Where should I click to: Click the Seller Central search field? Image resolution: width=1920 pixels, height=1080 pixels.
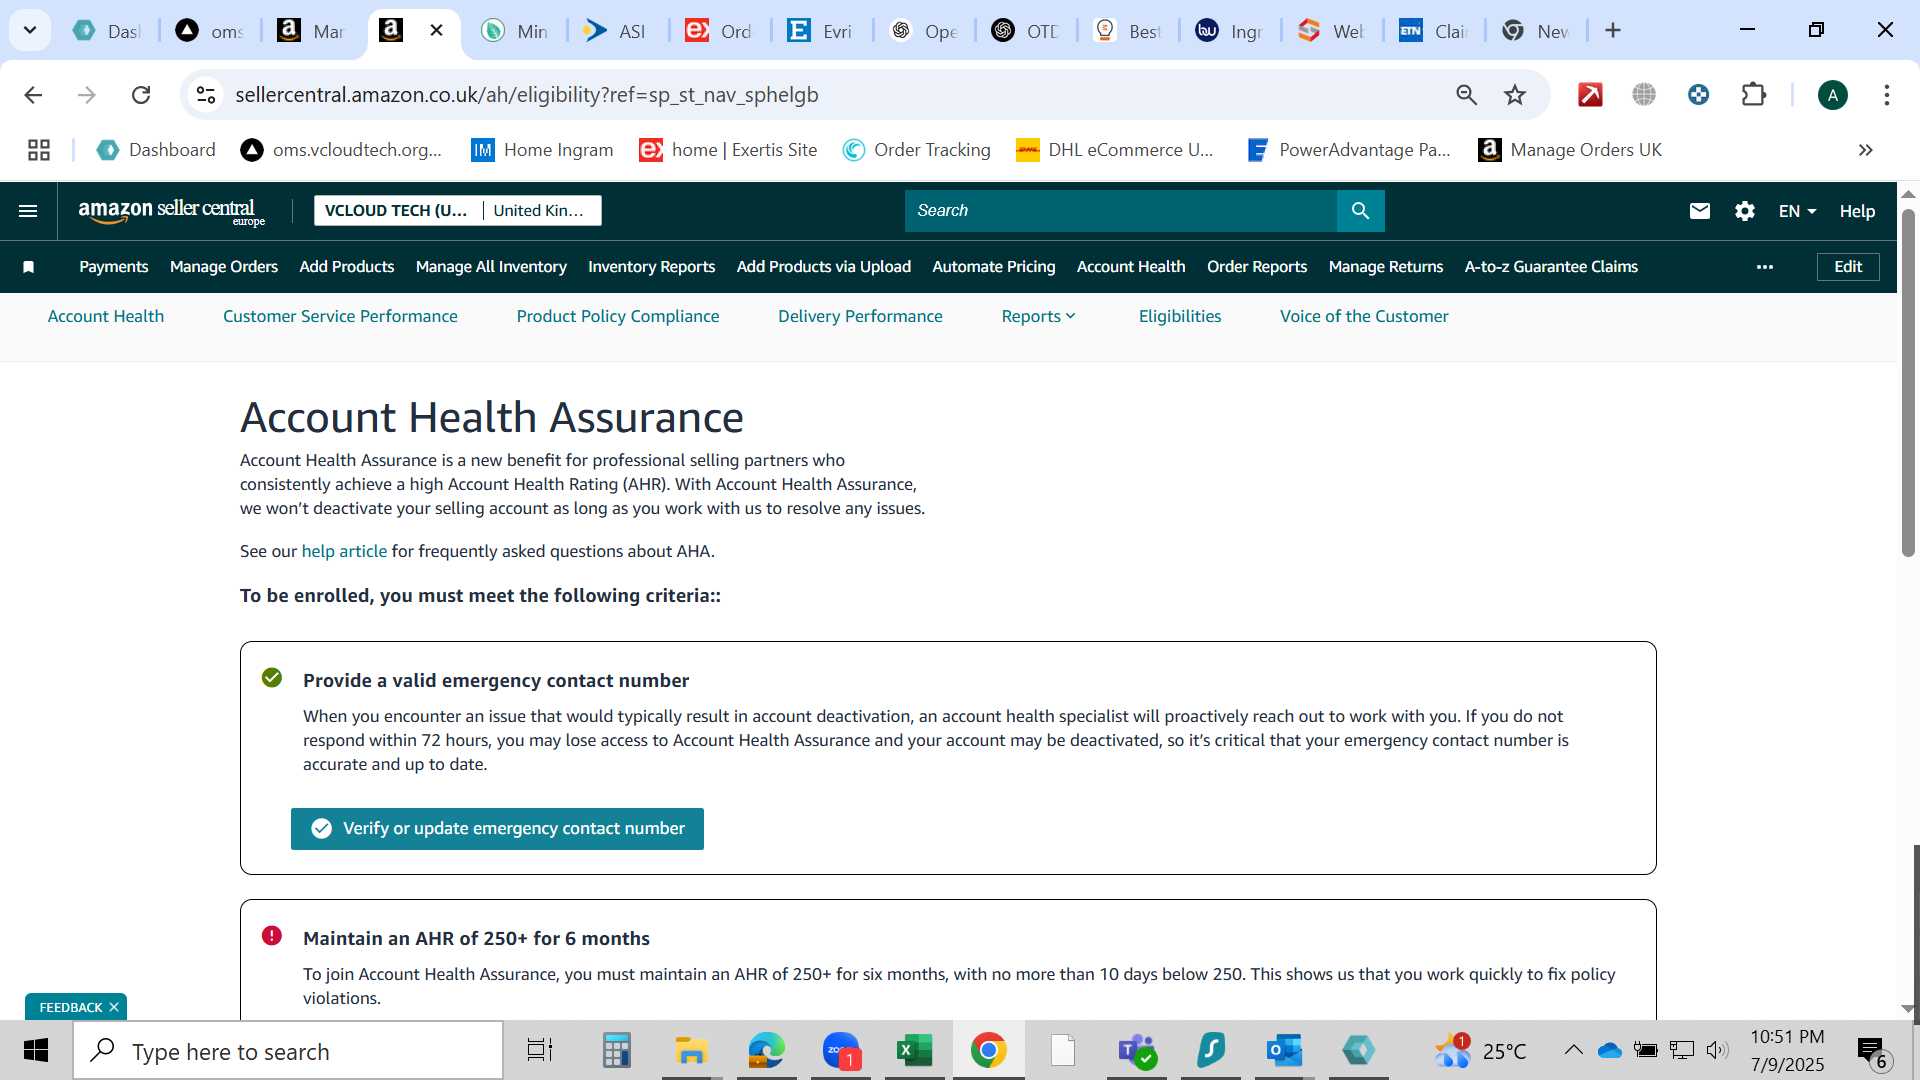(x=1121, y=211)
